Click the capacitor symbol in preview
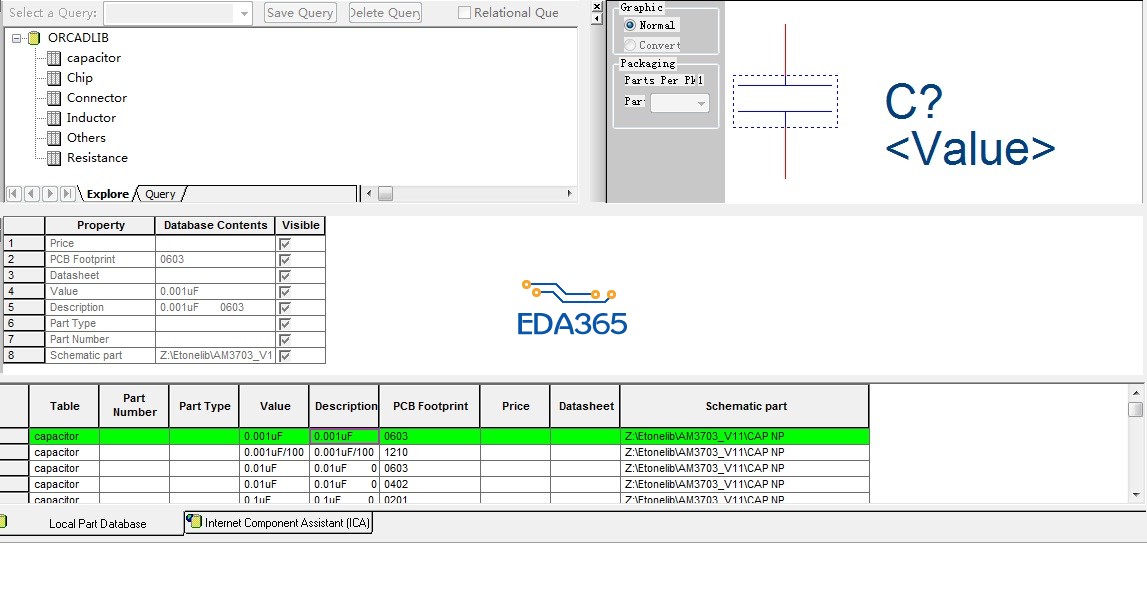The height and width of the screenshot is (614, 1147). [x=785, y=101]
